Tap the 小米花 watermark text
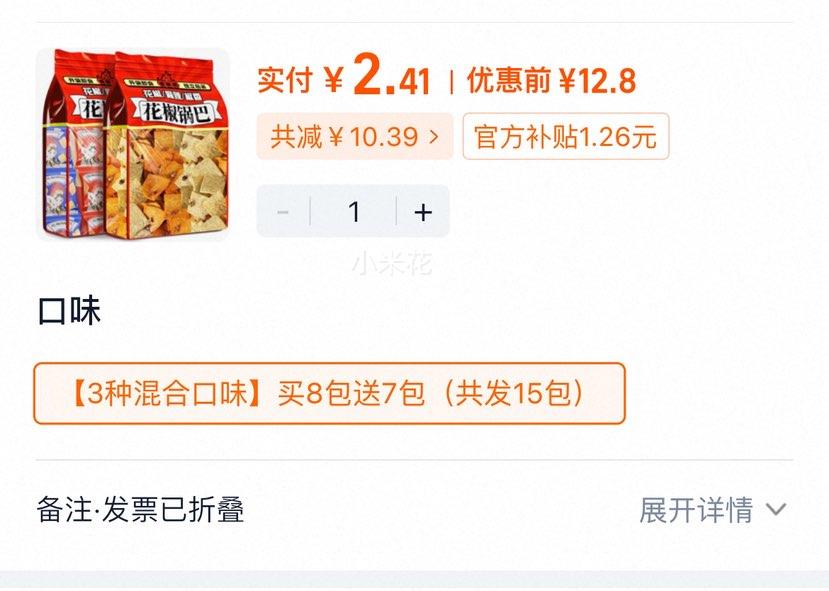 point(392,263)
